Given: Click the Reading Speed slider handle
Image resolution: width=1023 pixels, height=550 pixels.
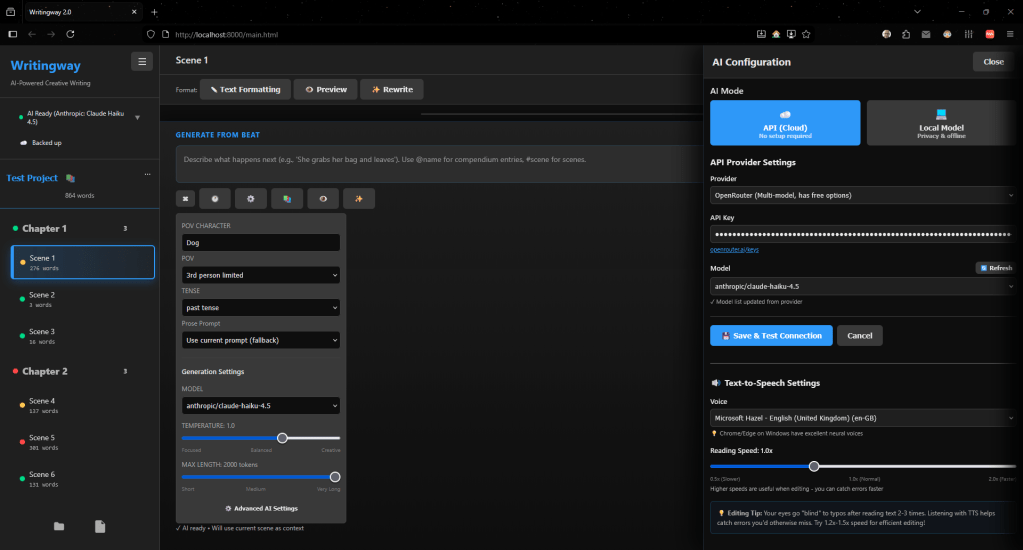Looking at the screenshot, I should (x=814, y=466).
